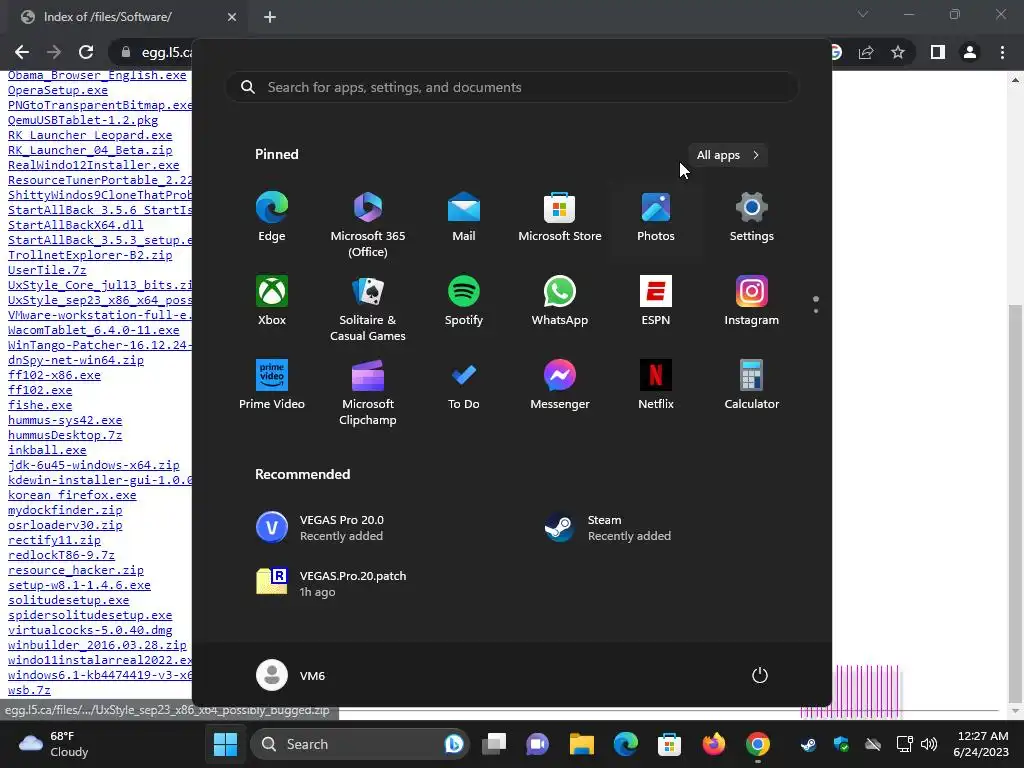Expand the All apps list
1024x768 pixels.
click(x=728, y=155)
